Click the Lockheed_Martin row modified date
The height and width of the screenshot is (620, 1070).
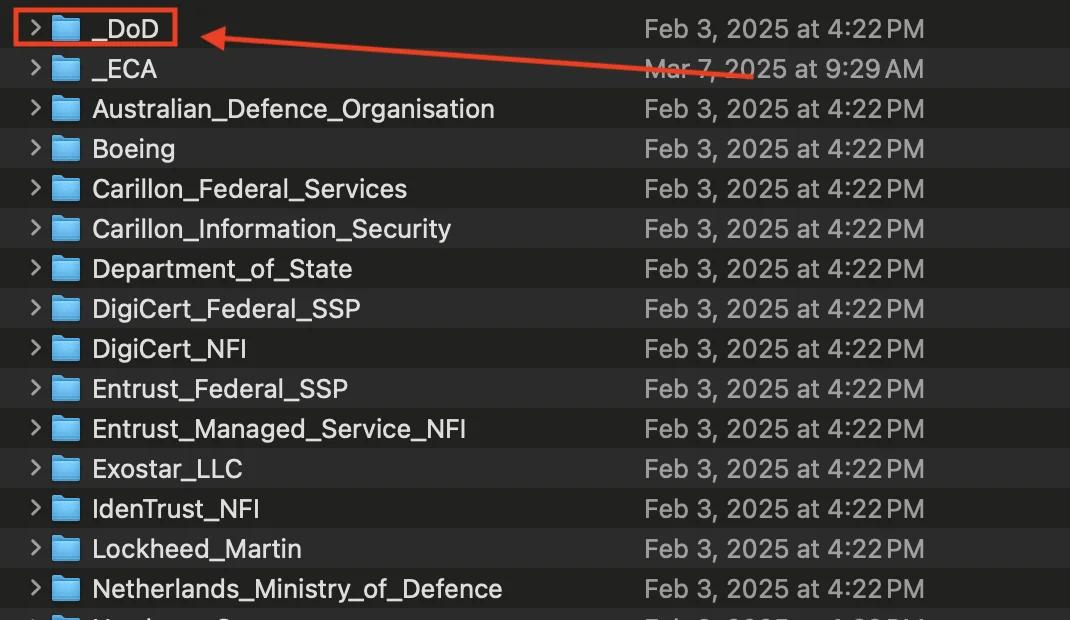pos(784,549)
